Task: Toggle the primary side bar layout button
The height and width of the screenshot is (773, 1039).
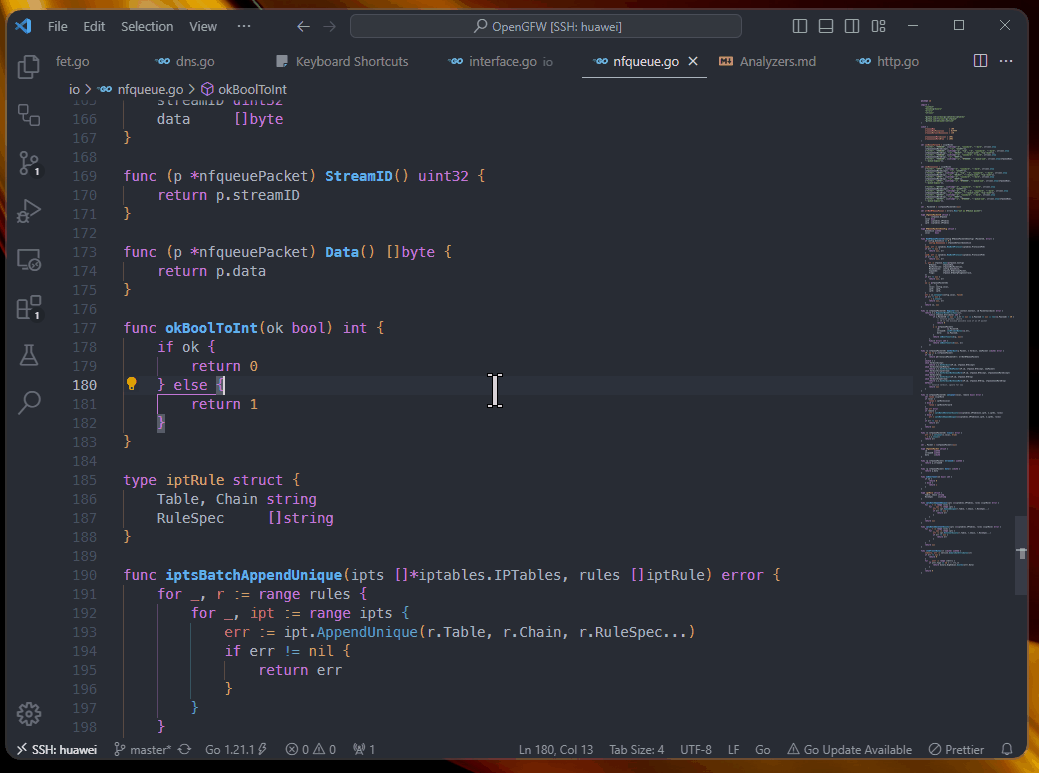Action: [x=799, y=26]
